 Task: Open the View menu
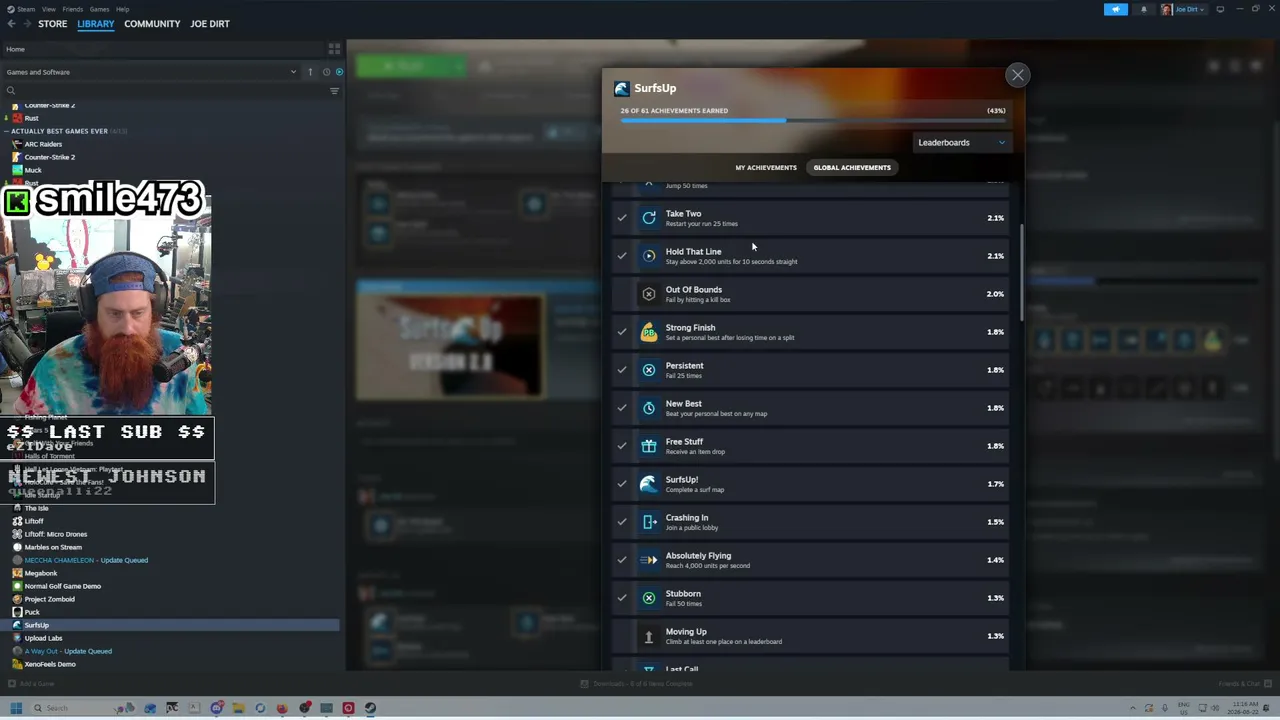48,9
